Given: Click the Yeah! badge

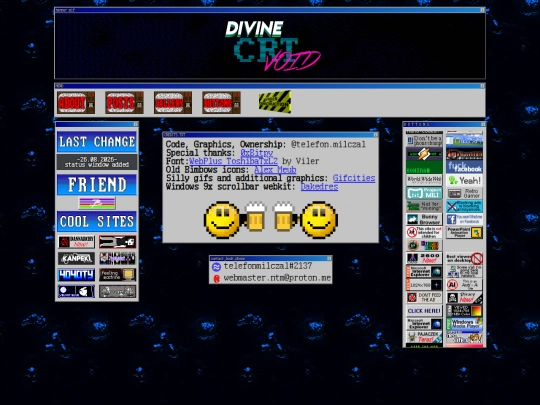Looking at the screenshot, I should click(x=464, y=180).
